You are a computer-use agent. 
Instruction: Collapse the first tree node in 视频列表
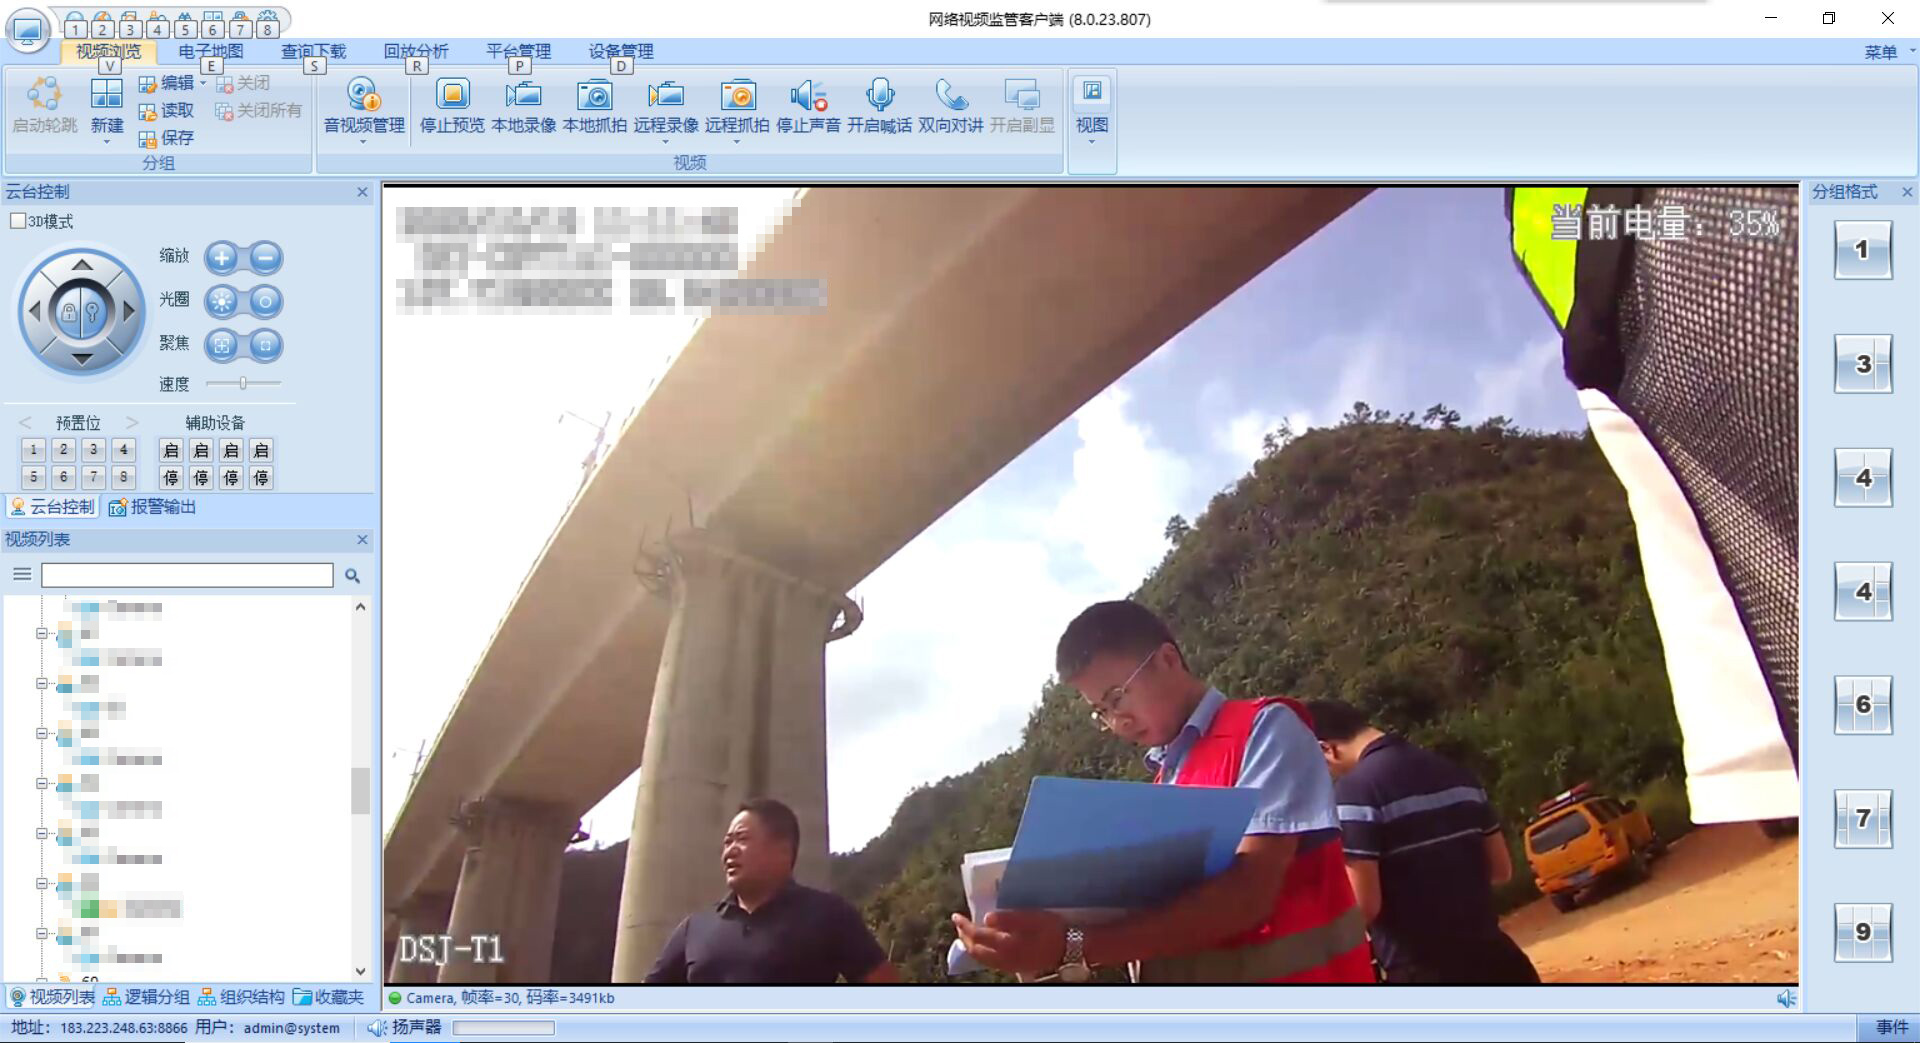pyautogui.click(x=42, y=633)
